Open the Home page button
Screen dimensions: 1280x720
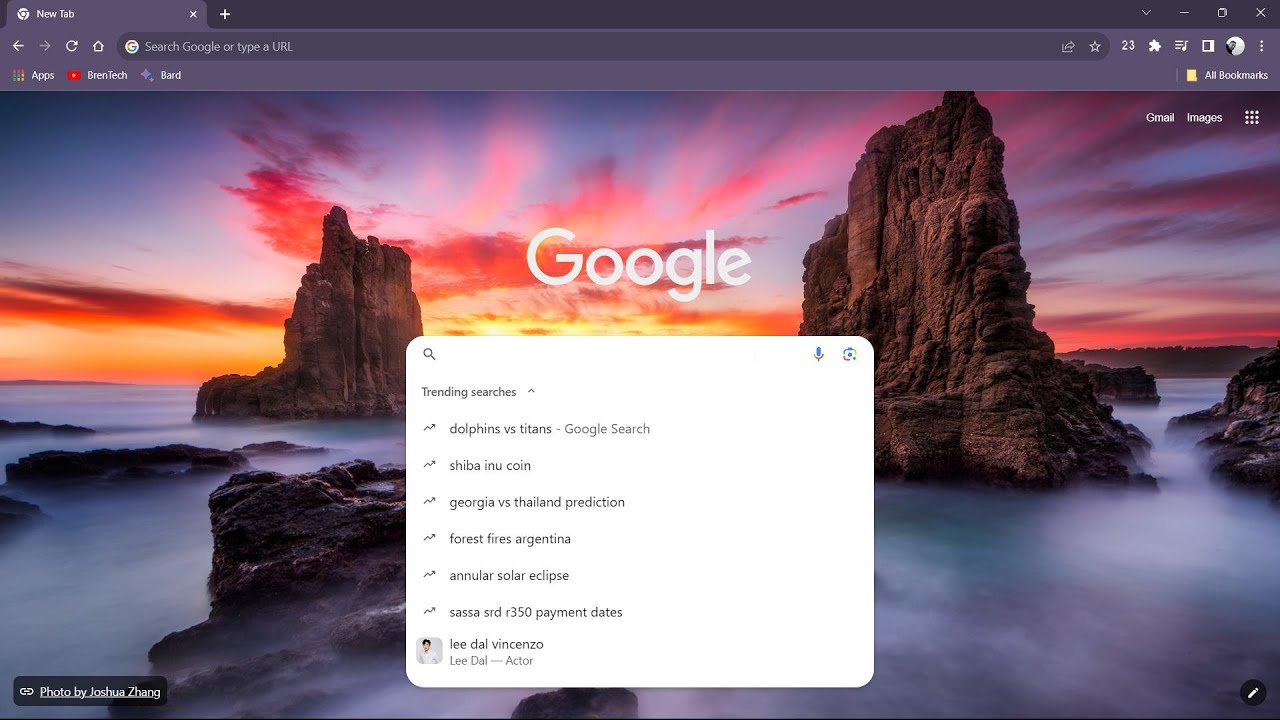pos(98,46)
